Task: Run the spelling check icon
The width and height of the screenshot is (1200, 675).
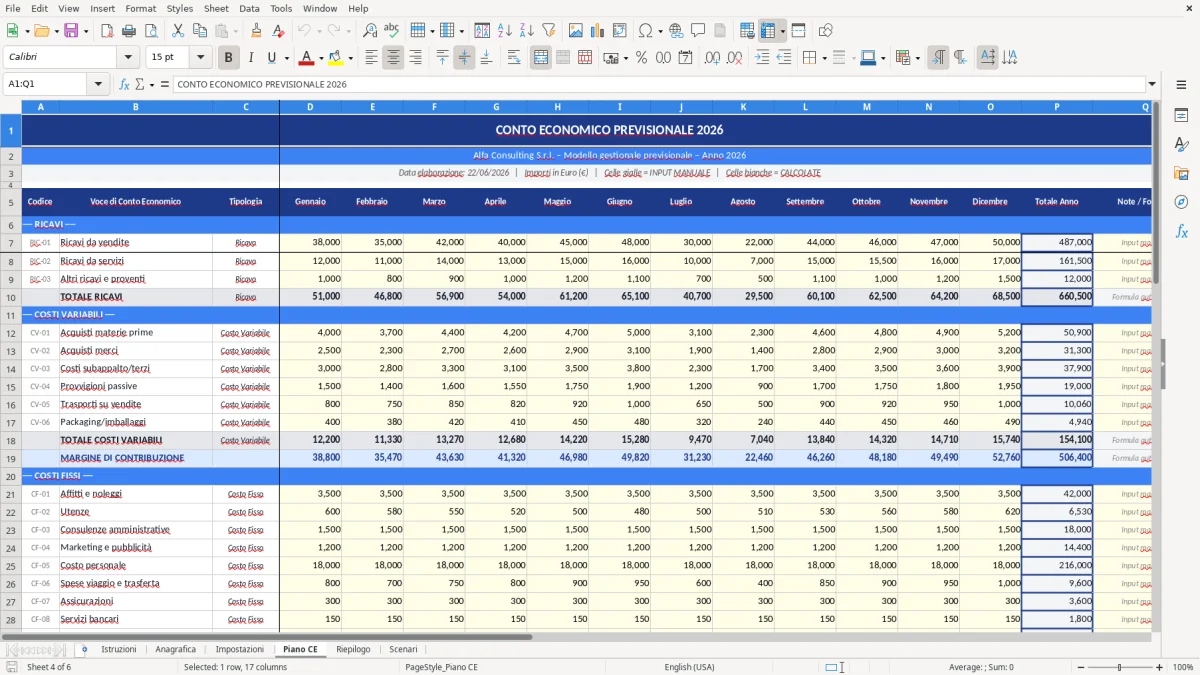Action: [x=392, y=31]
